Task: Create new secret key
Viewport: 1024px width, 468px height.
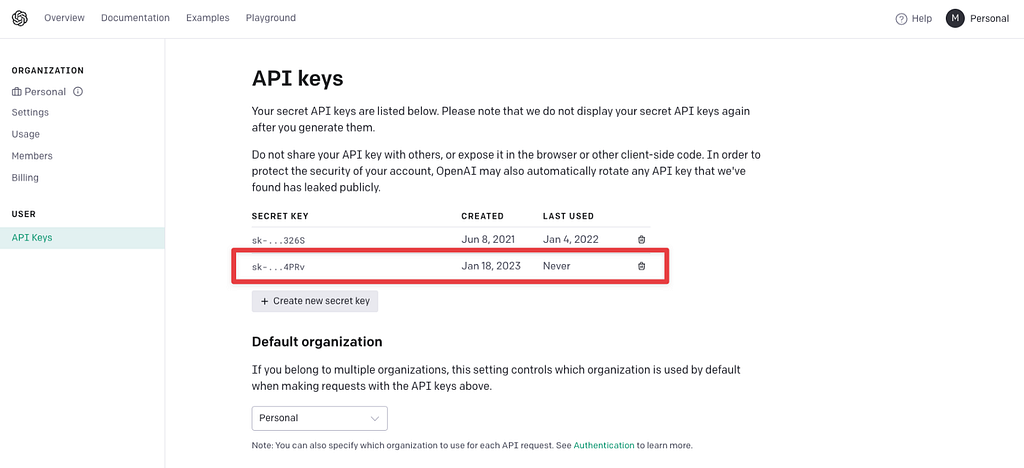Action: (315, 302)
